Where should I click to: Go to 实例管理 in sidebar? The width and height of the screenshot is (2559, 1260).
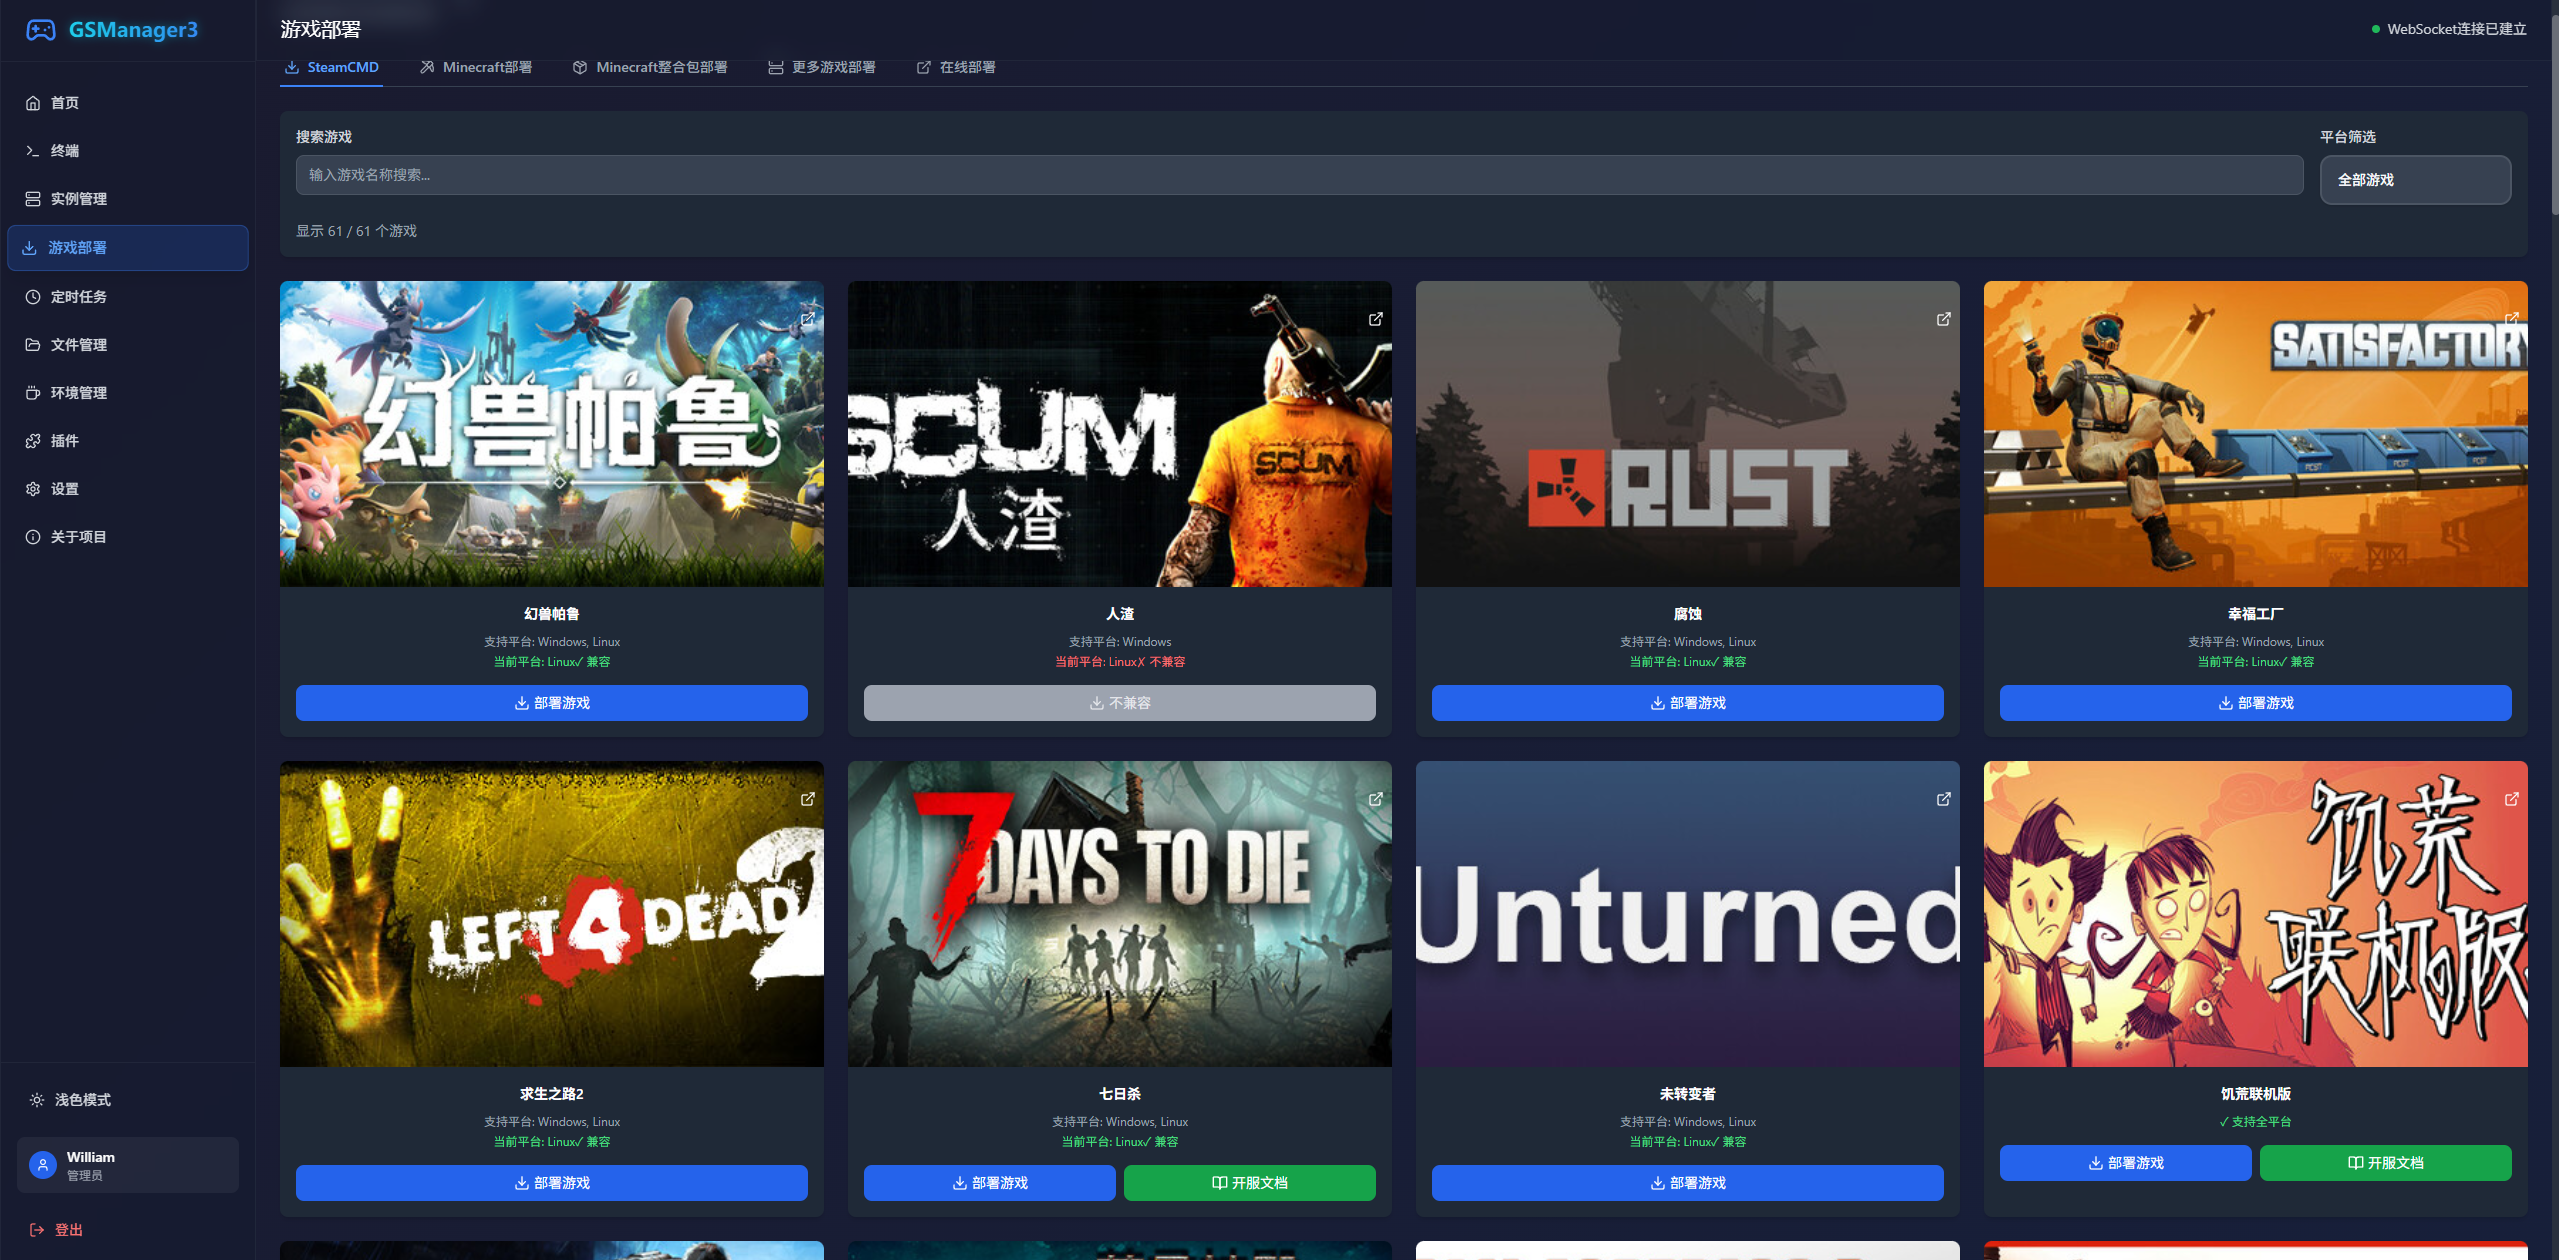coord(127,199)
